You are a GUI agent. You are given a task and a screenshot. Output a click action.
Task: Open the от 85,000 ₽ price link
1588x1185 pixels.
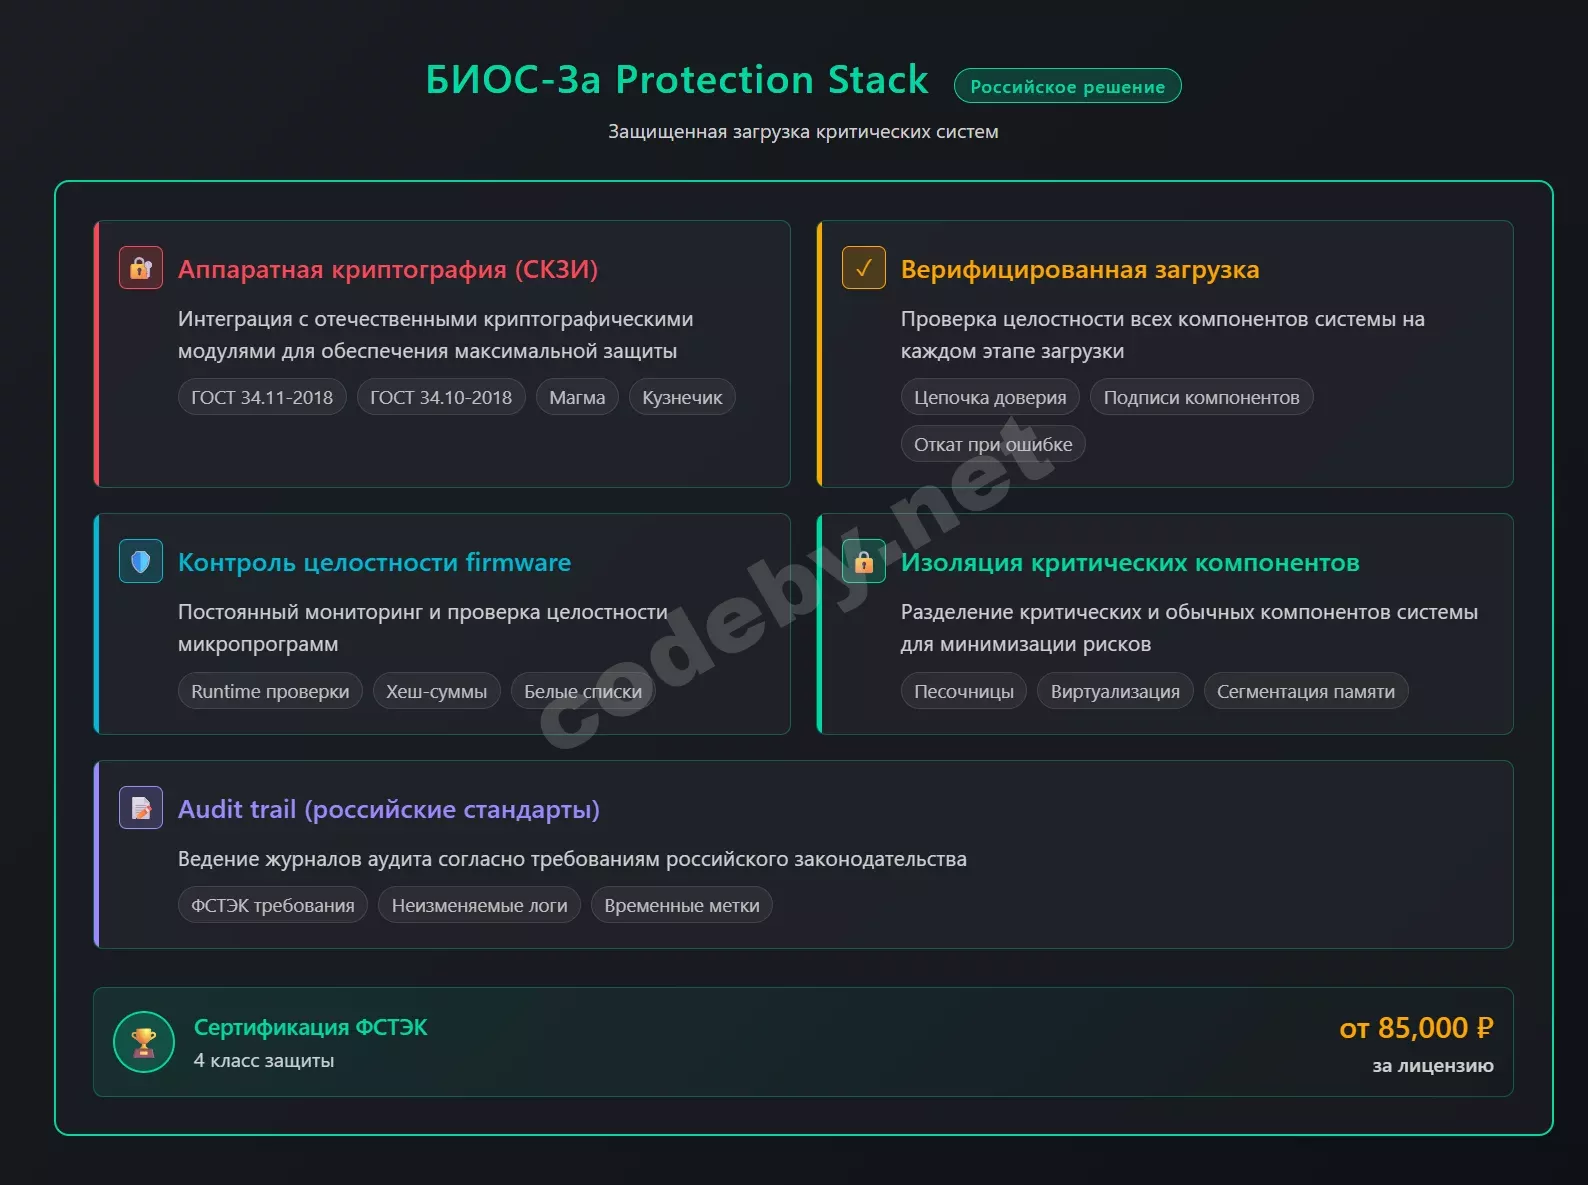pyautogui.click(x=1416, y=1026)
